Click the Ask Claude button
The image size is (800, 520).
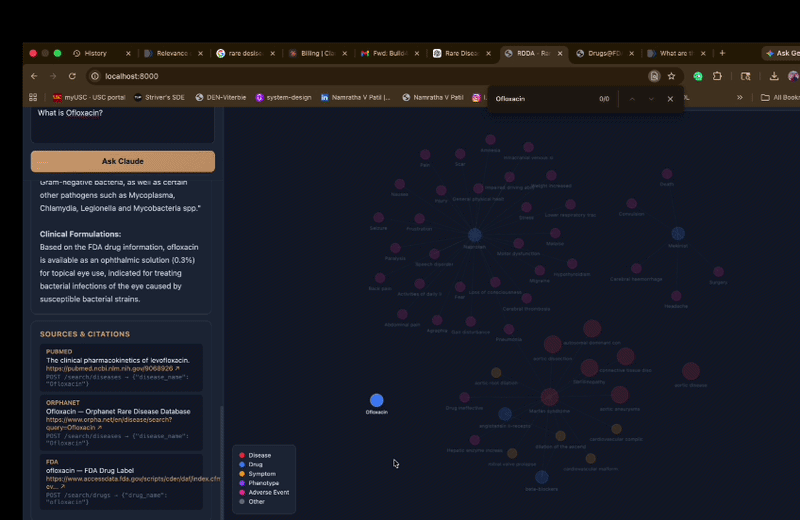tap(122, 161)
